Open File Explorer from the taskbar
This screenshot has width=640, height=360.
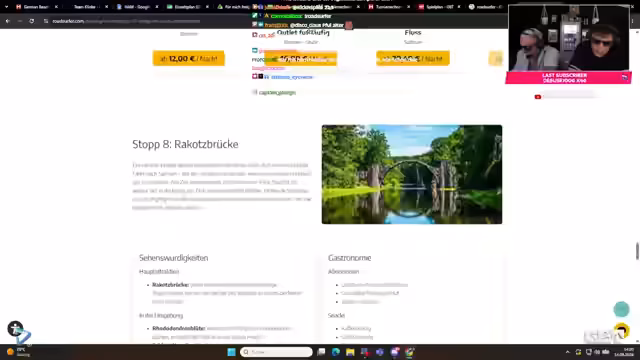(x=350, y=352)
